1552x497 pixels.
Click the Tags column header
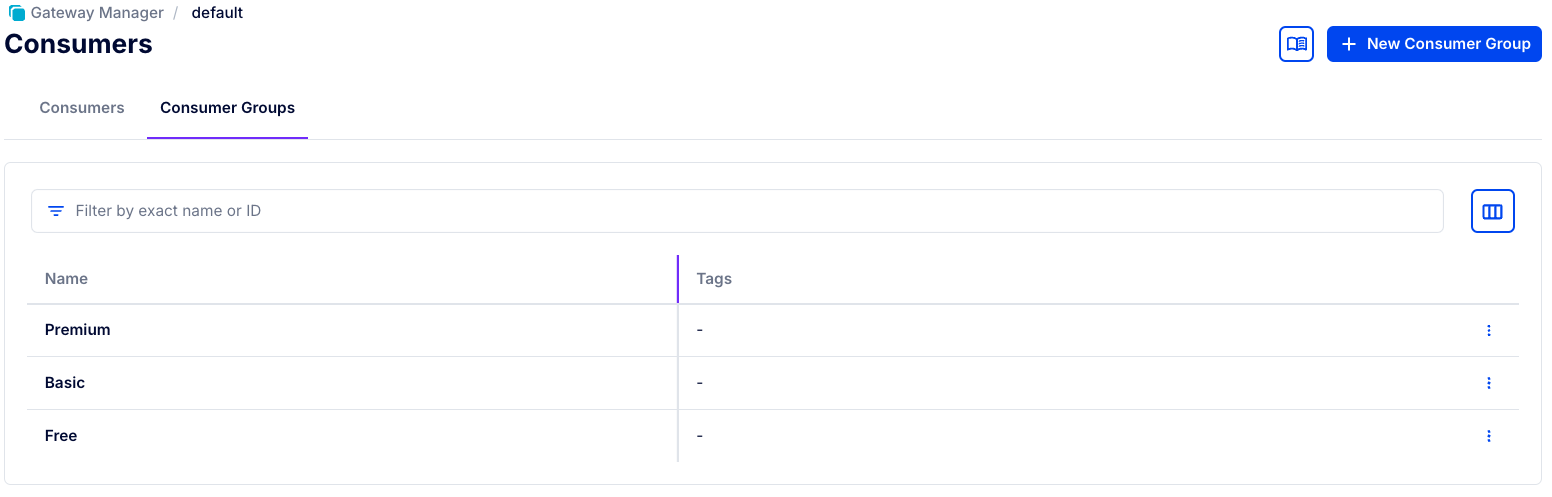[714, 279]
